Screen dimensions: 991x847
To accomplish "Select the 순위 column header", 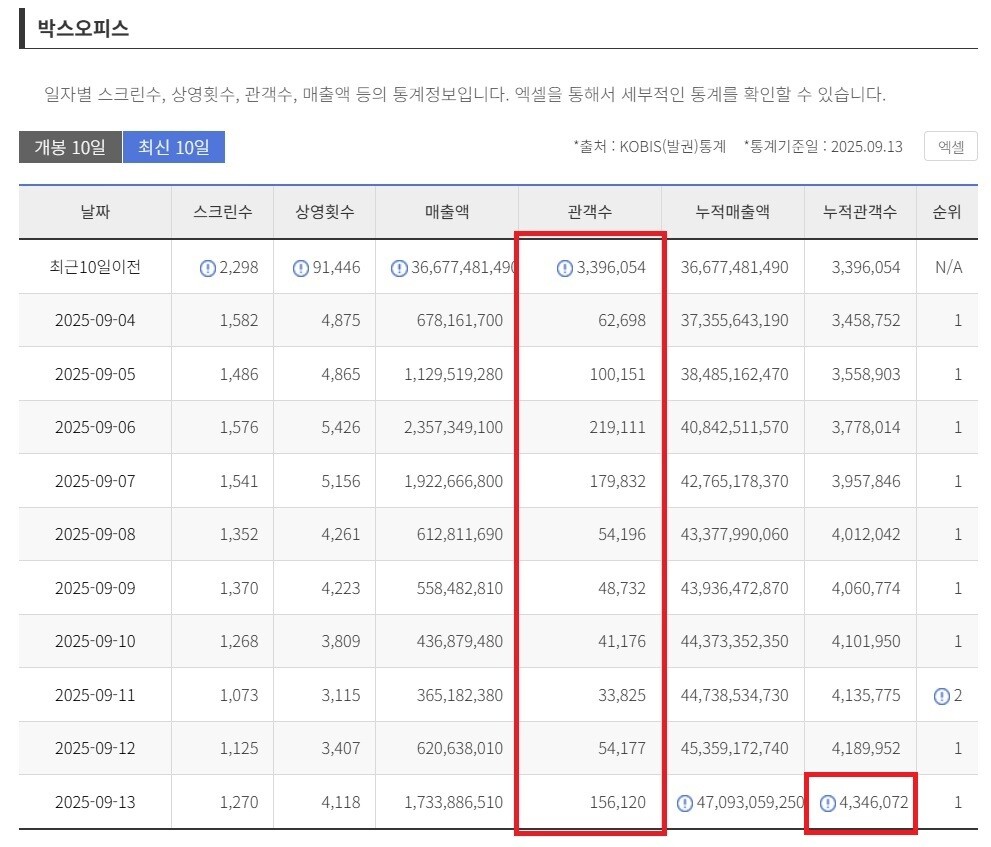I will click(x=946, y=212).
